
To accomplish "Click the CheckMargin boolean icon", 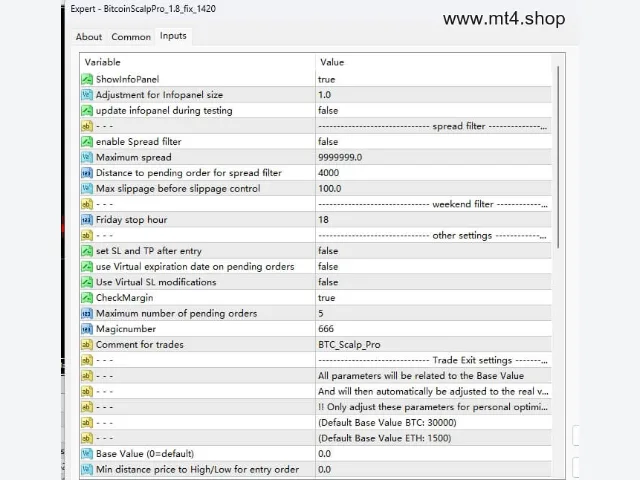I will pyautogui.click(x=87, y=298).
